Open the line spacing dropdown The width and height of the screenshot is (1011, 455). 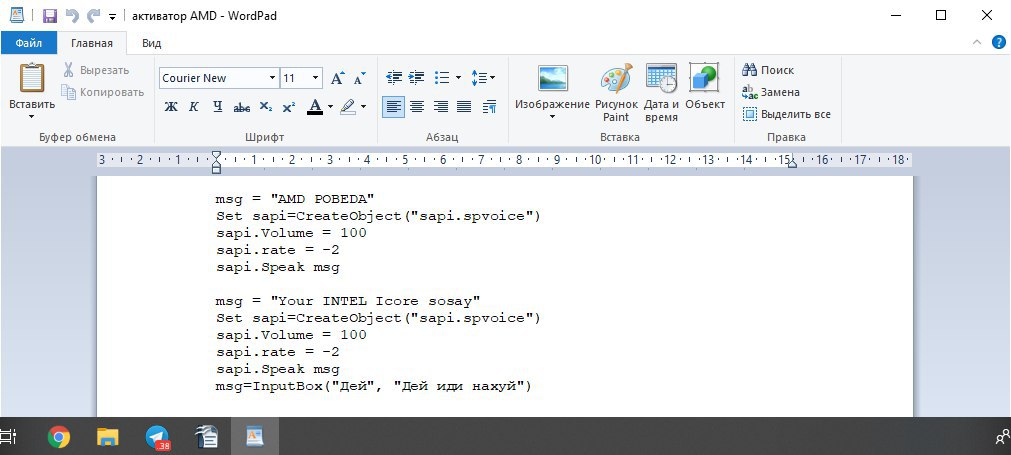click(x=483, y=78)
